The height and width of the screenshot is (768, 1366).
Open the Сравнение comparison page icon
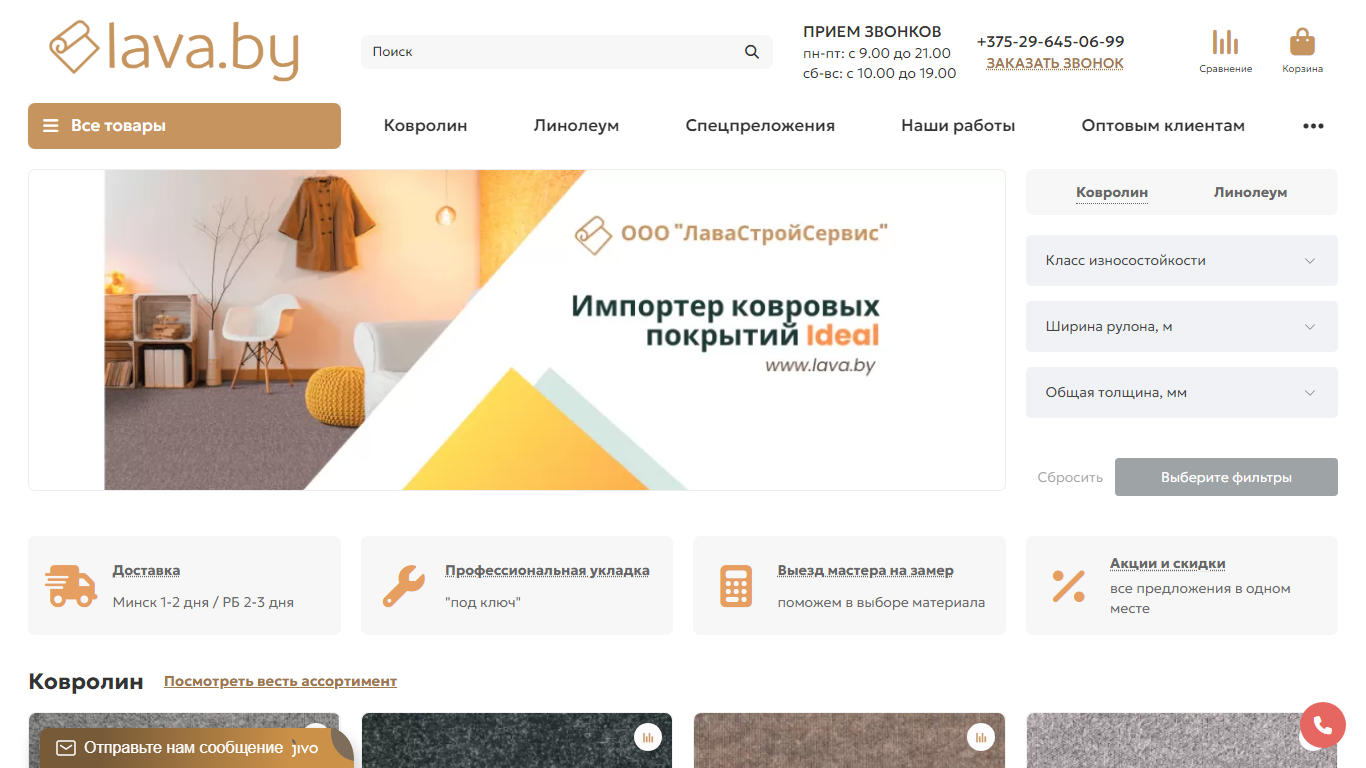coord(1225,51)
